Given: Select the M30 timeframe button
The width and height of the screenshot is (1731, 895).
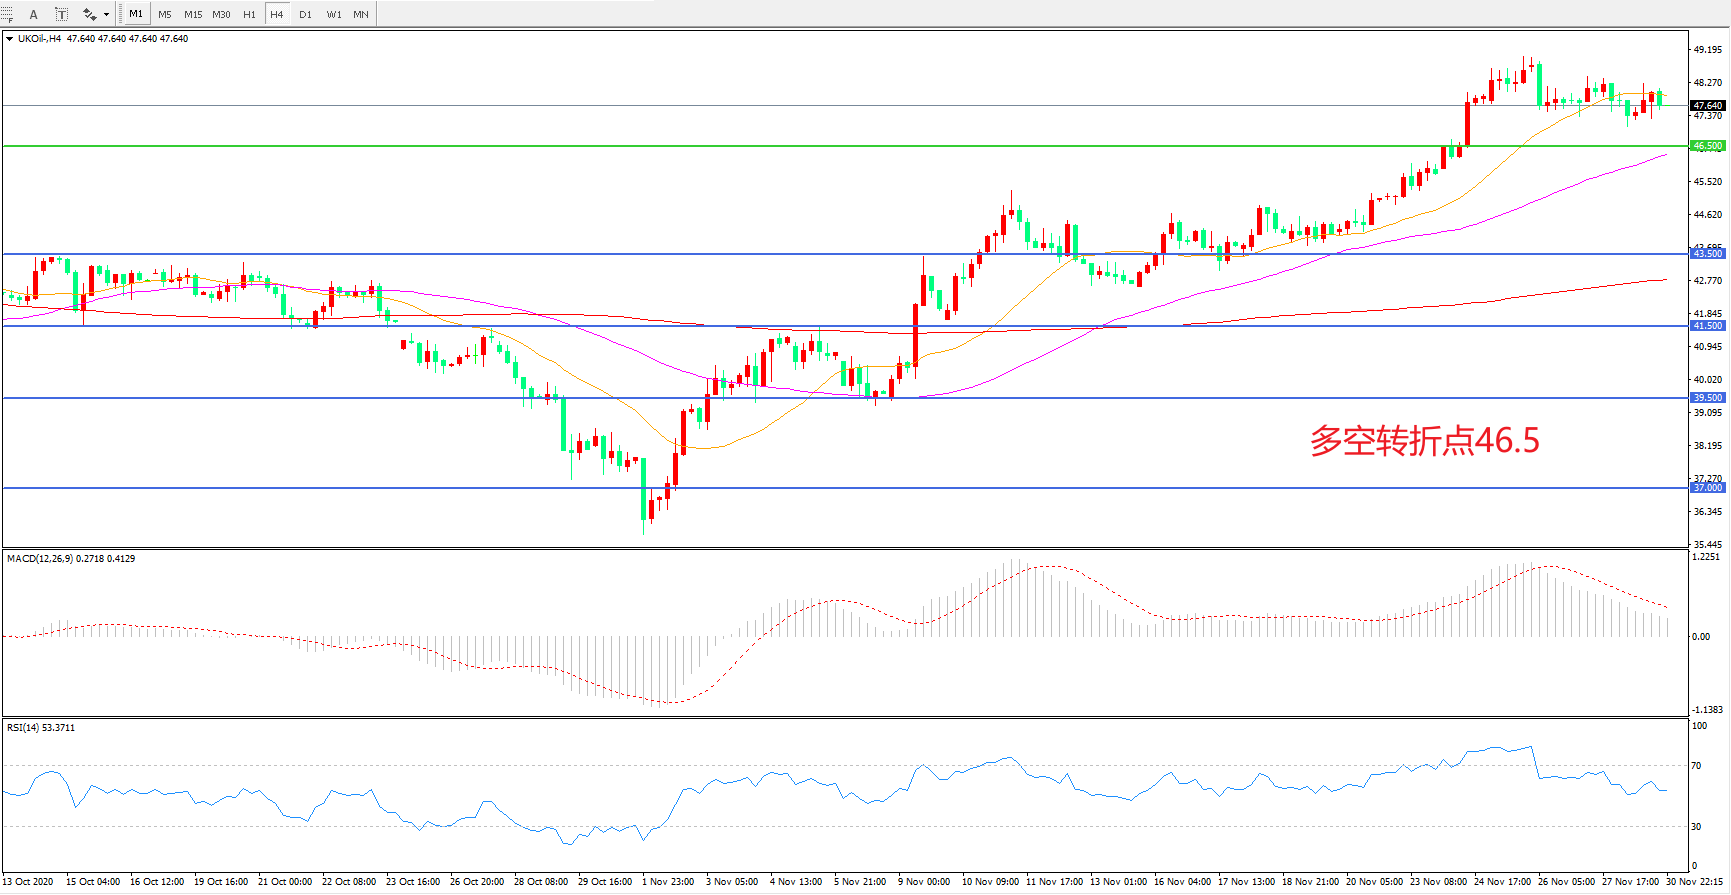Looking at the screenshot, I should [x=221, y=14].
